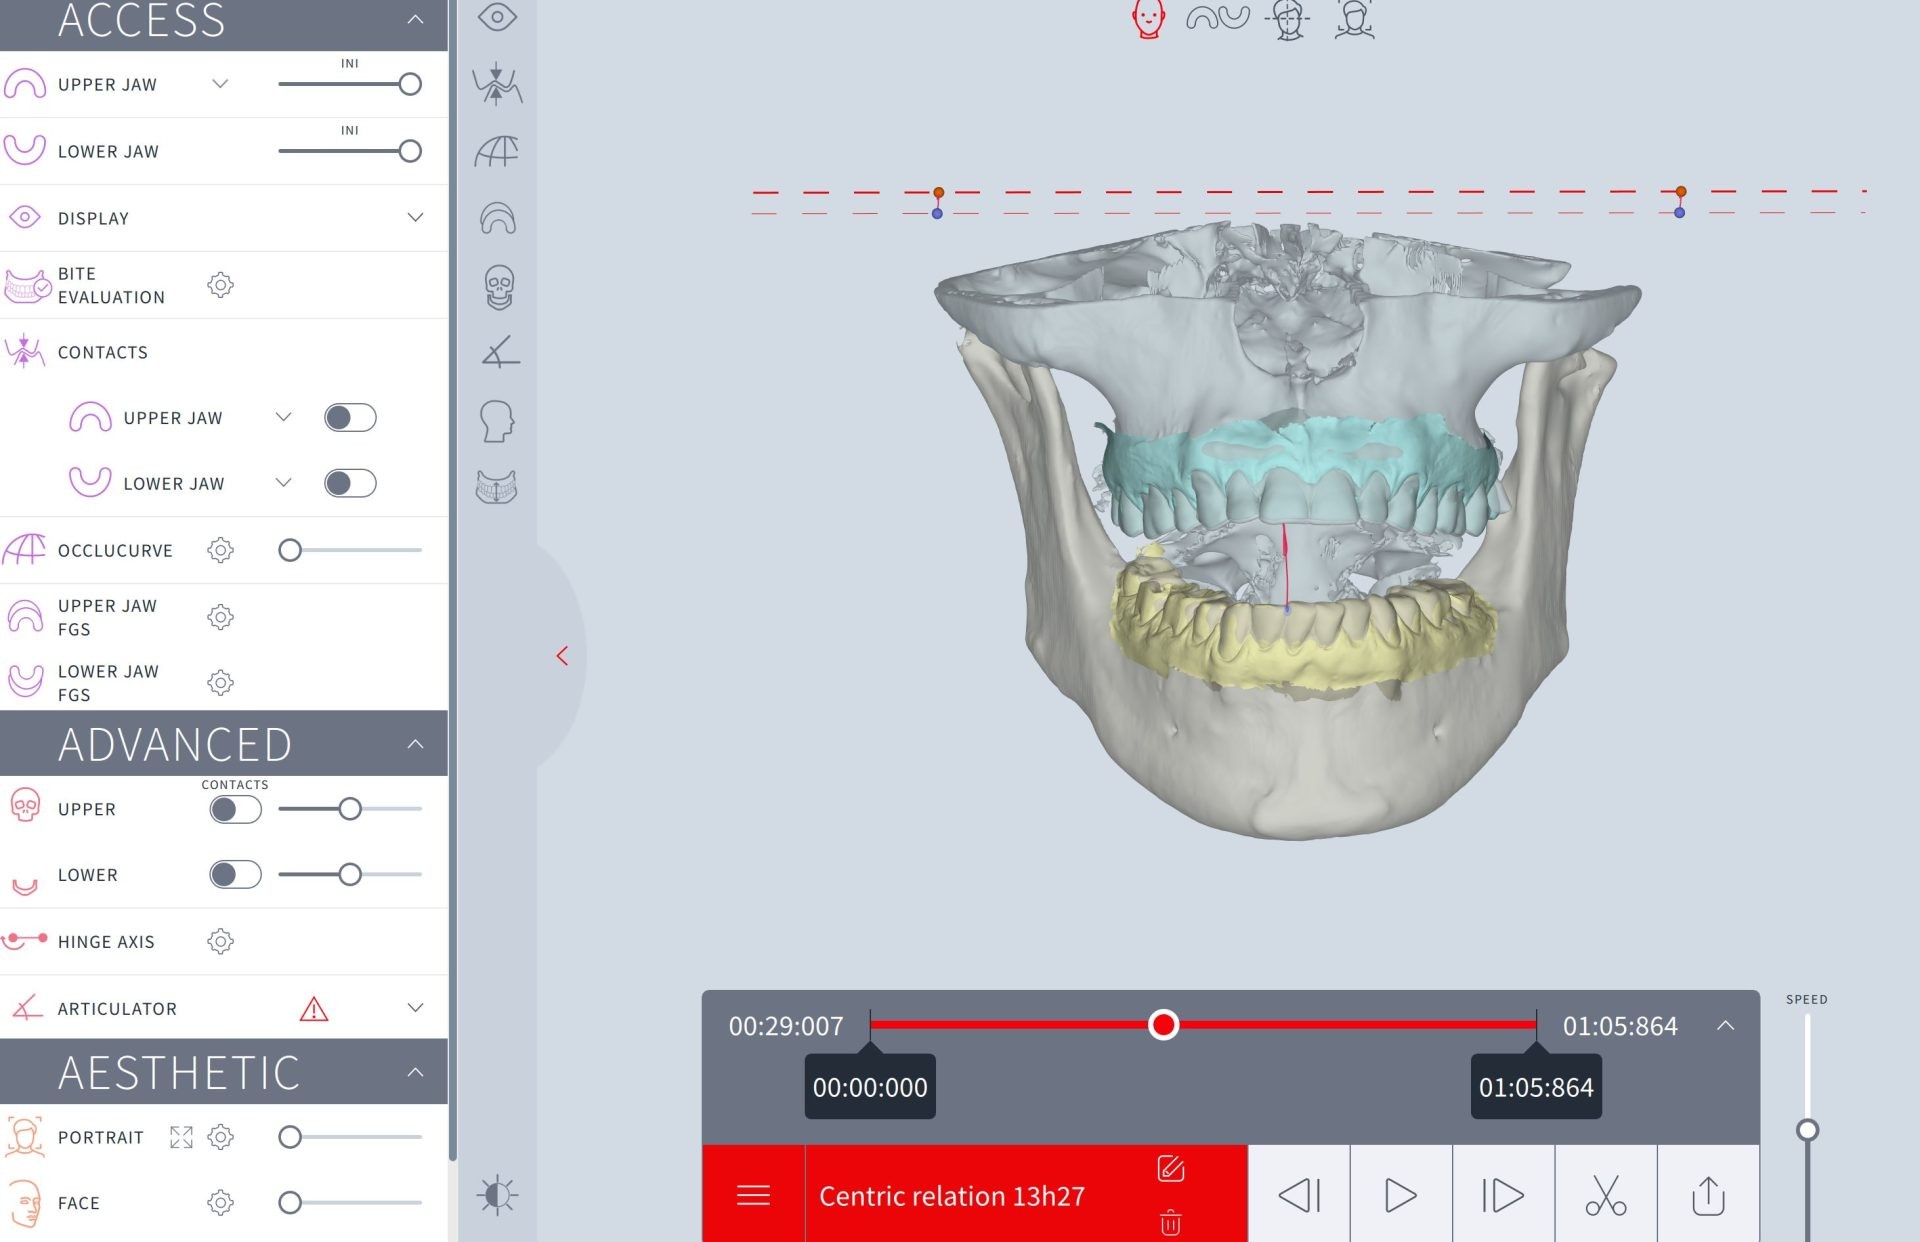Enable Lower Jaw contacts toggle
Image resolution: width=1920 pixels, height=1242 pixels.
point(350,483)
